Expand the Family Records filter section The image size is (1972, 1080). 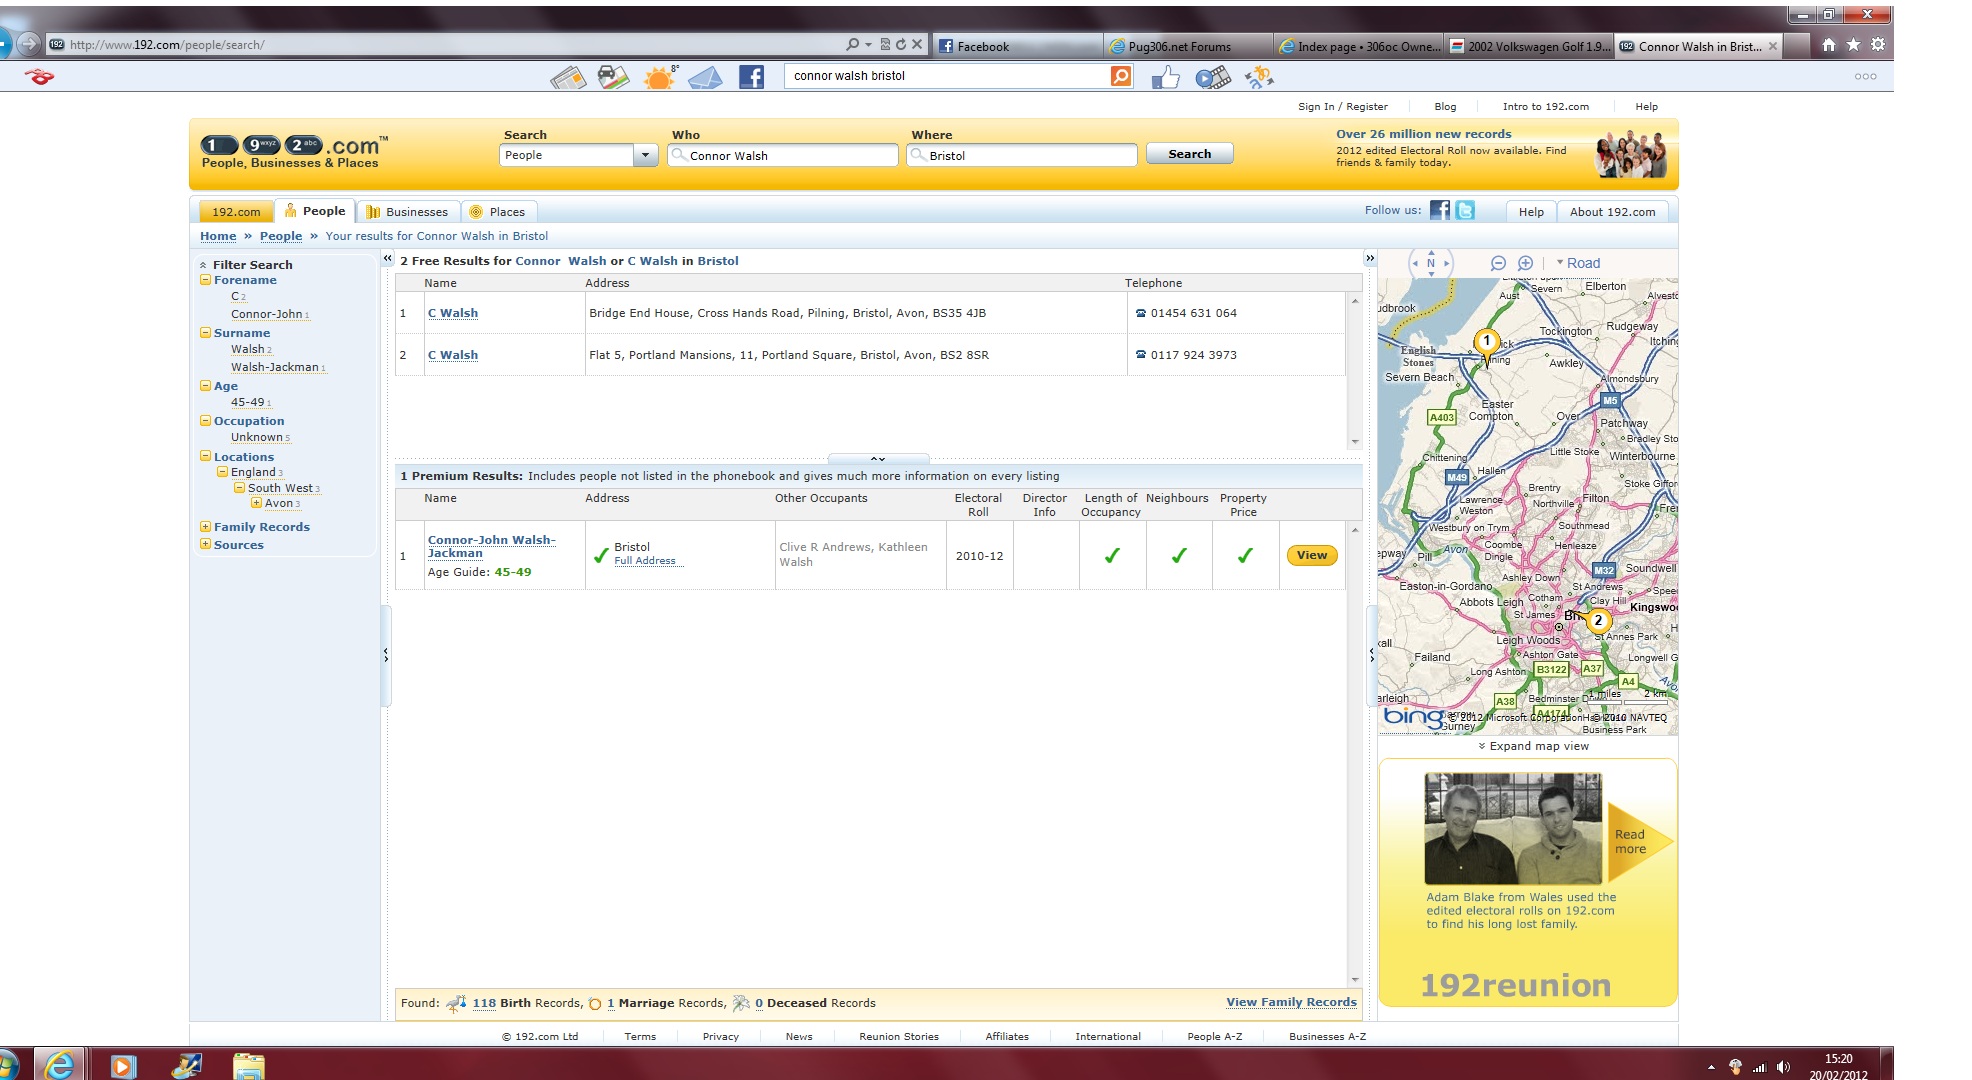(x=205, y=527)
